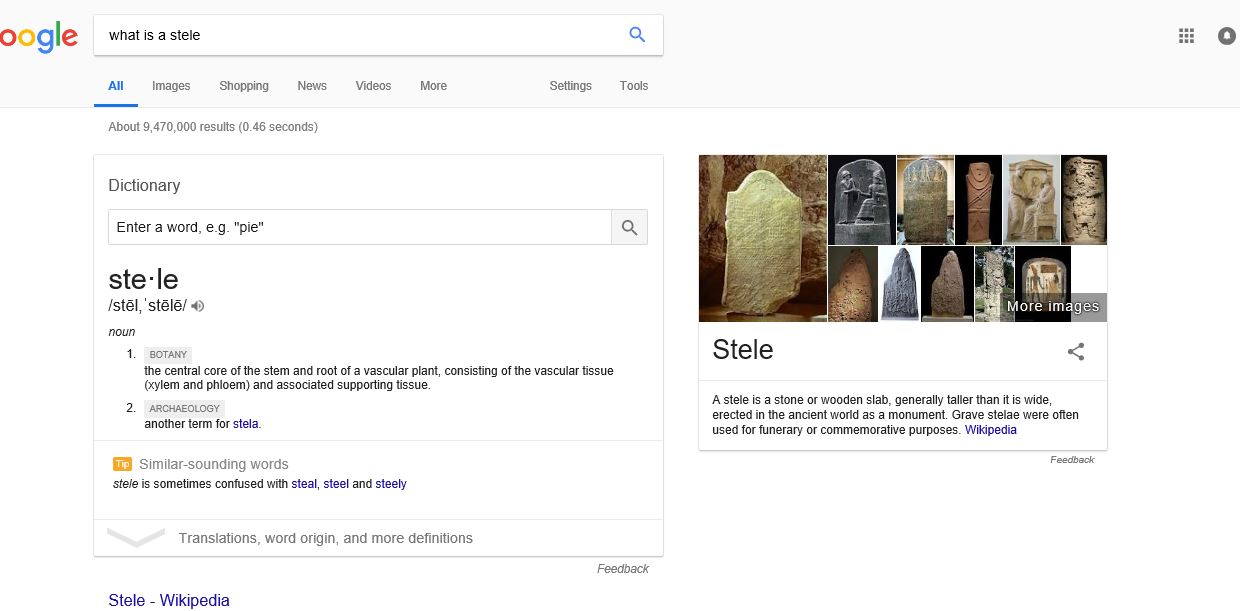Image resolution: width=1240 pixels, height=611 pixels.
Task: Open the large stele stone thumbnail
Action: click(x=762, y=238)
